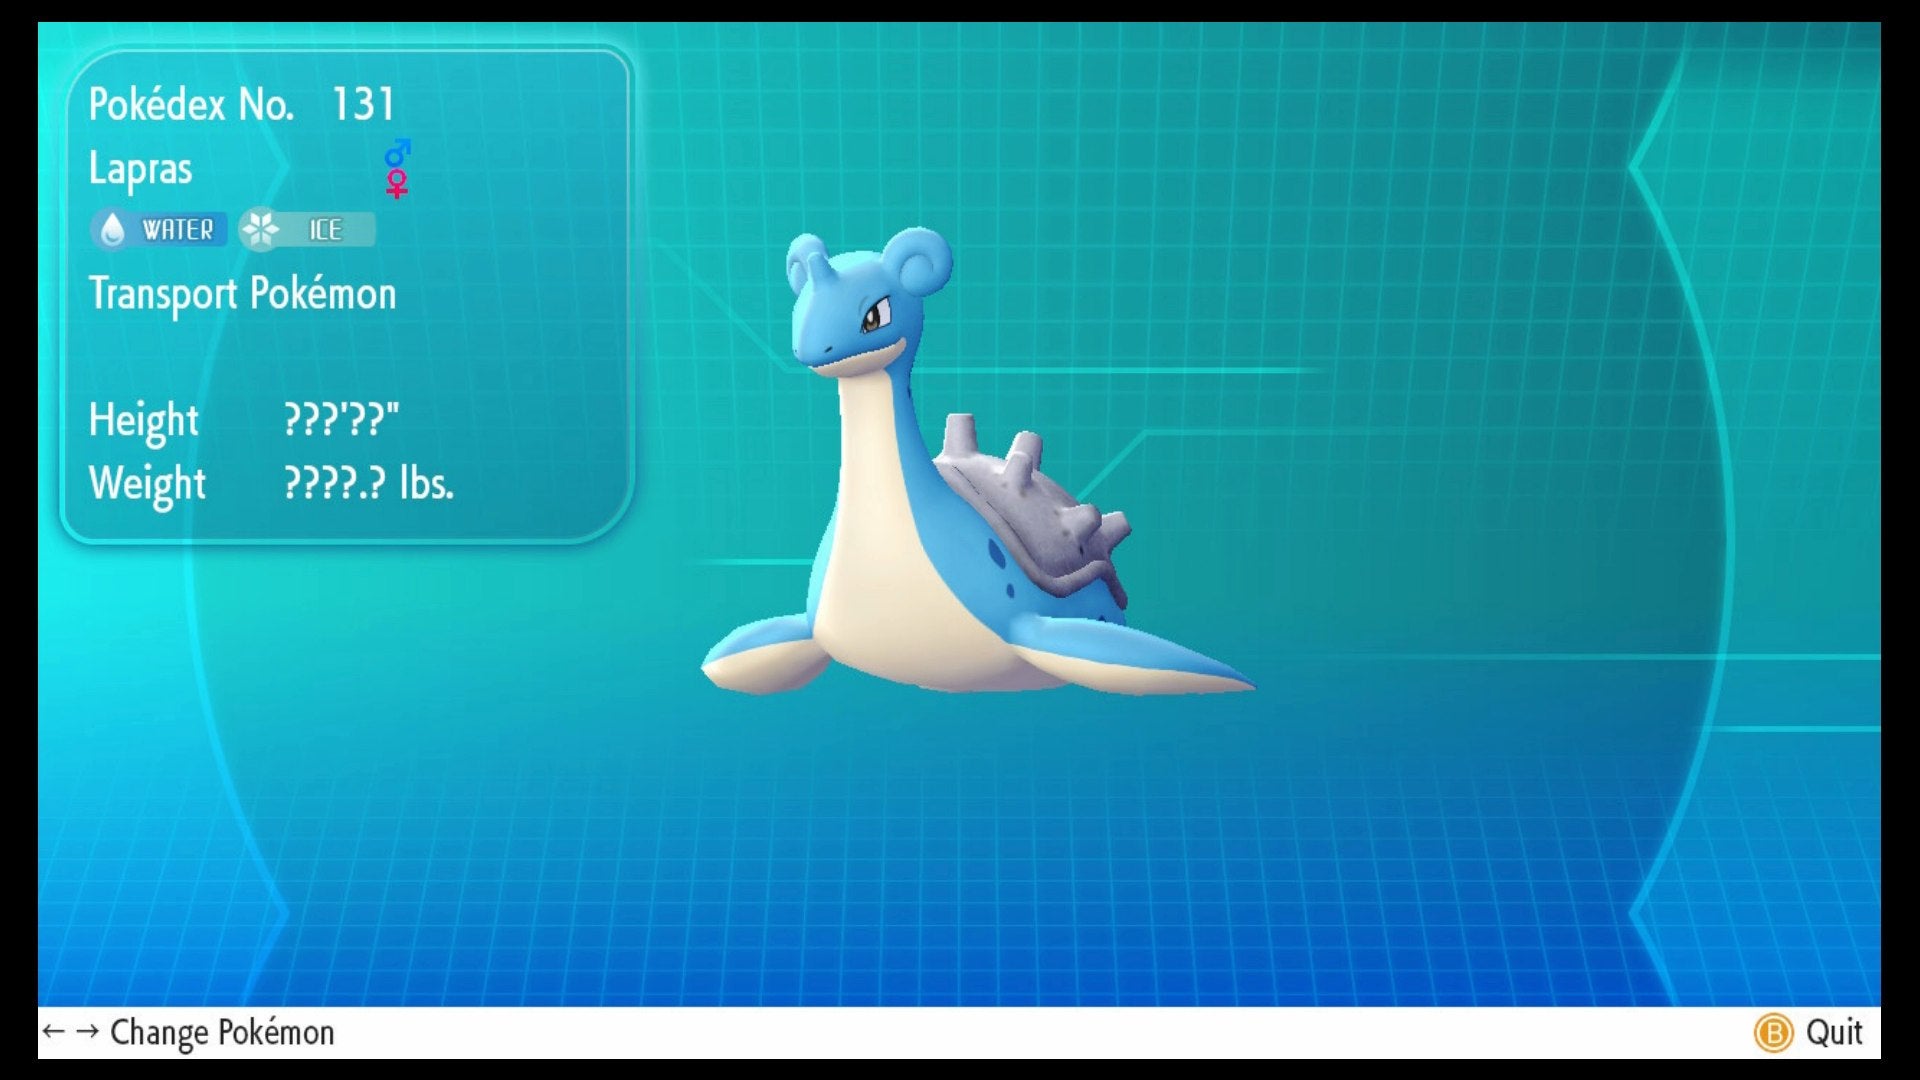Click the pink female gender symbol

398,184
